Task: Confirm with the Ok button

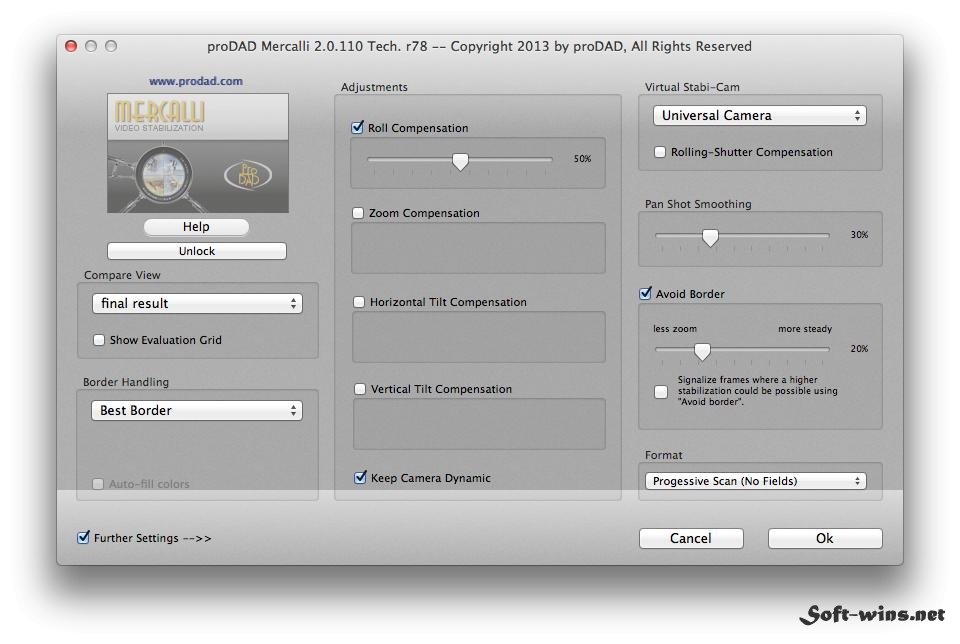Action: [x=825, y=538]
